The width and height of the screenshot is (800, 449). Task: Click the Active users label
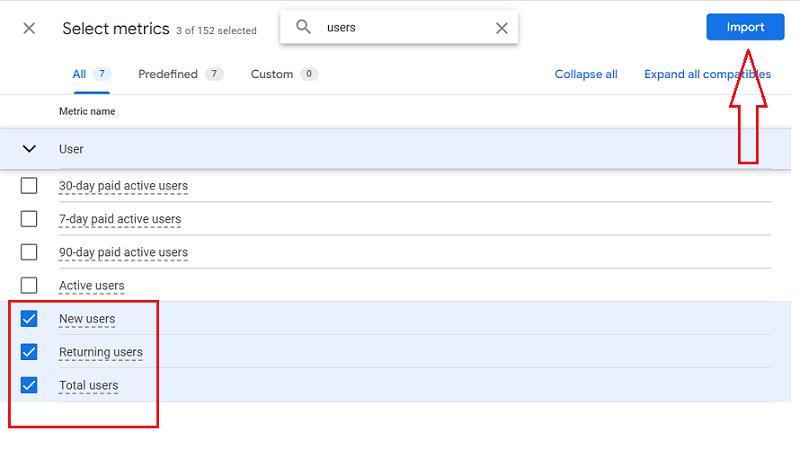92,286
